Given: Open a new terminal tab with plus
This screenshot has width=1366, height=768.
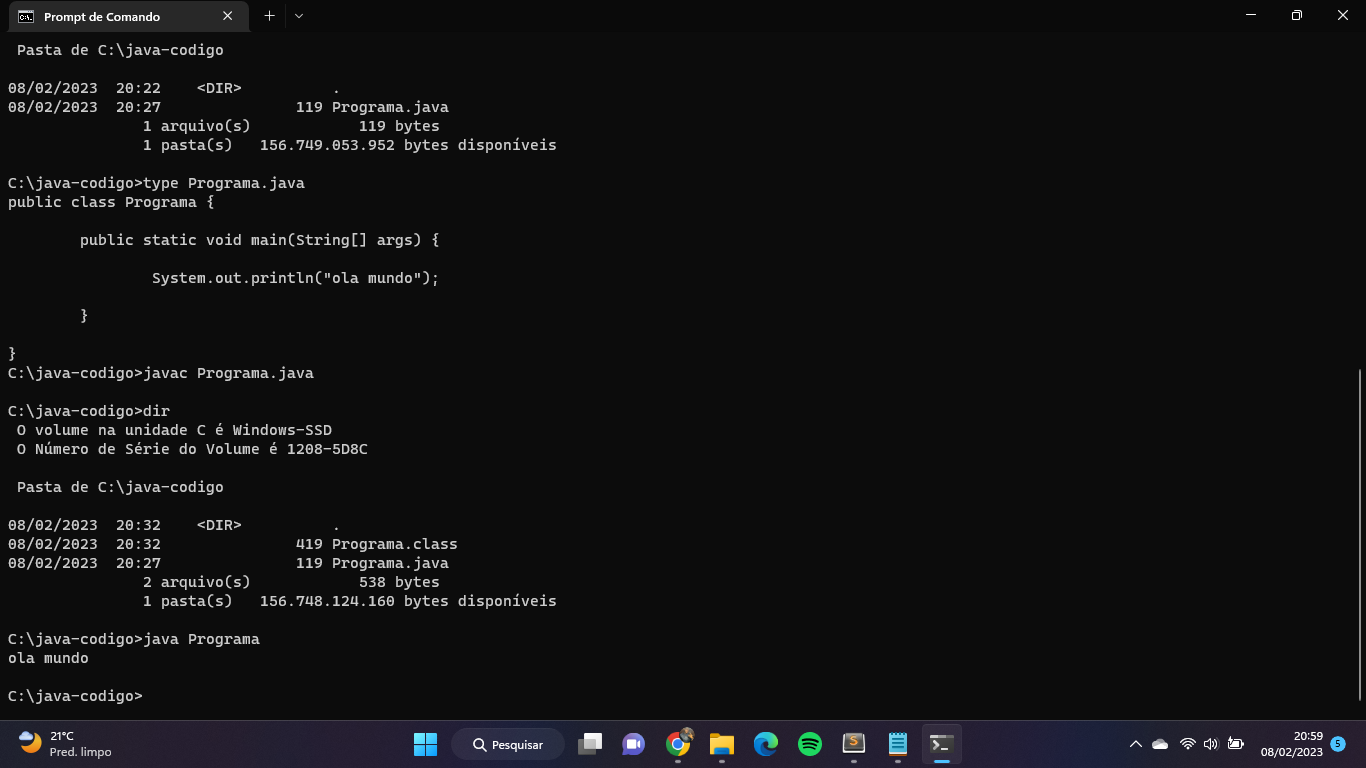Looking at the screenshot, I should [x=269, y=16].
